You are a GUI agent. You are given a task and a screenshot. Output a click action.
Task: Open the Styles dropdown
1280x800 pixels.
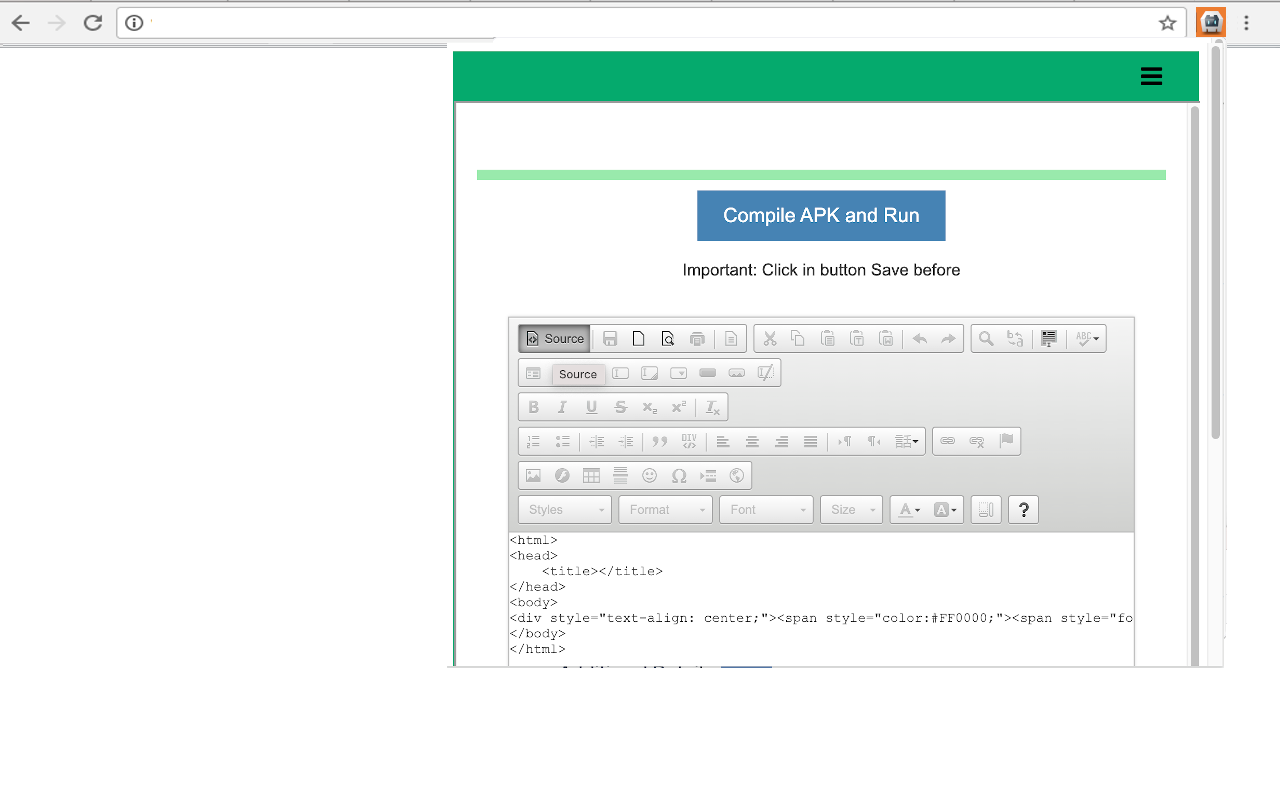[565, 510]
